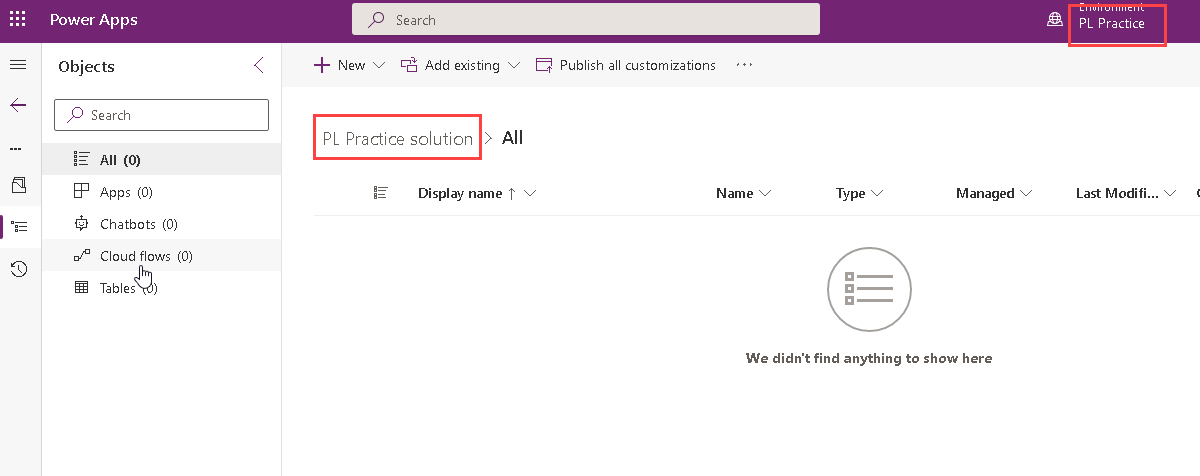Open the Overview page icon
The width and height of the screenshot is (1200, 476).
pyautogui.click(x=18, y=186)
